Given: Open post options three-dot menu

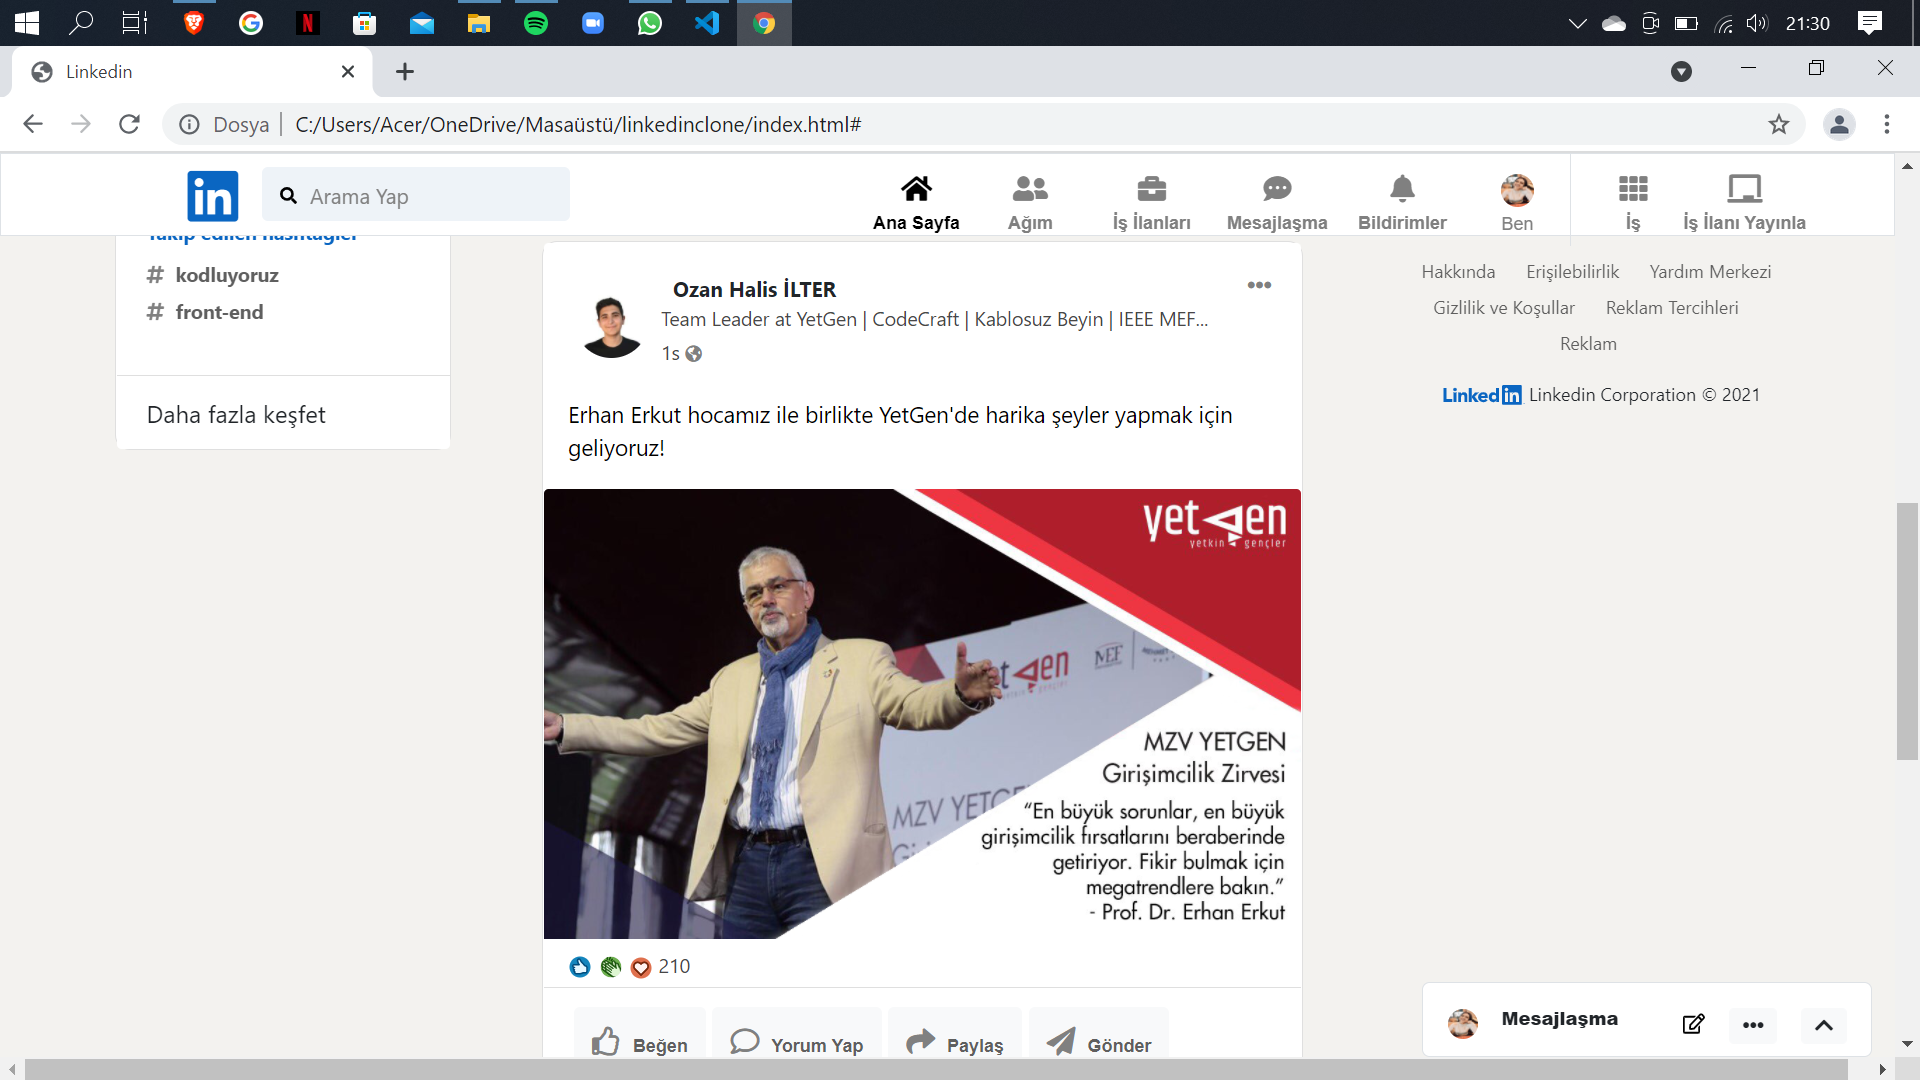Looking at the screenshot, I should click(1259, 286).
